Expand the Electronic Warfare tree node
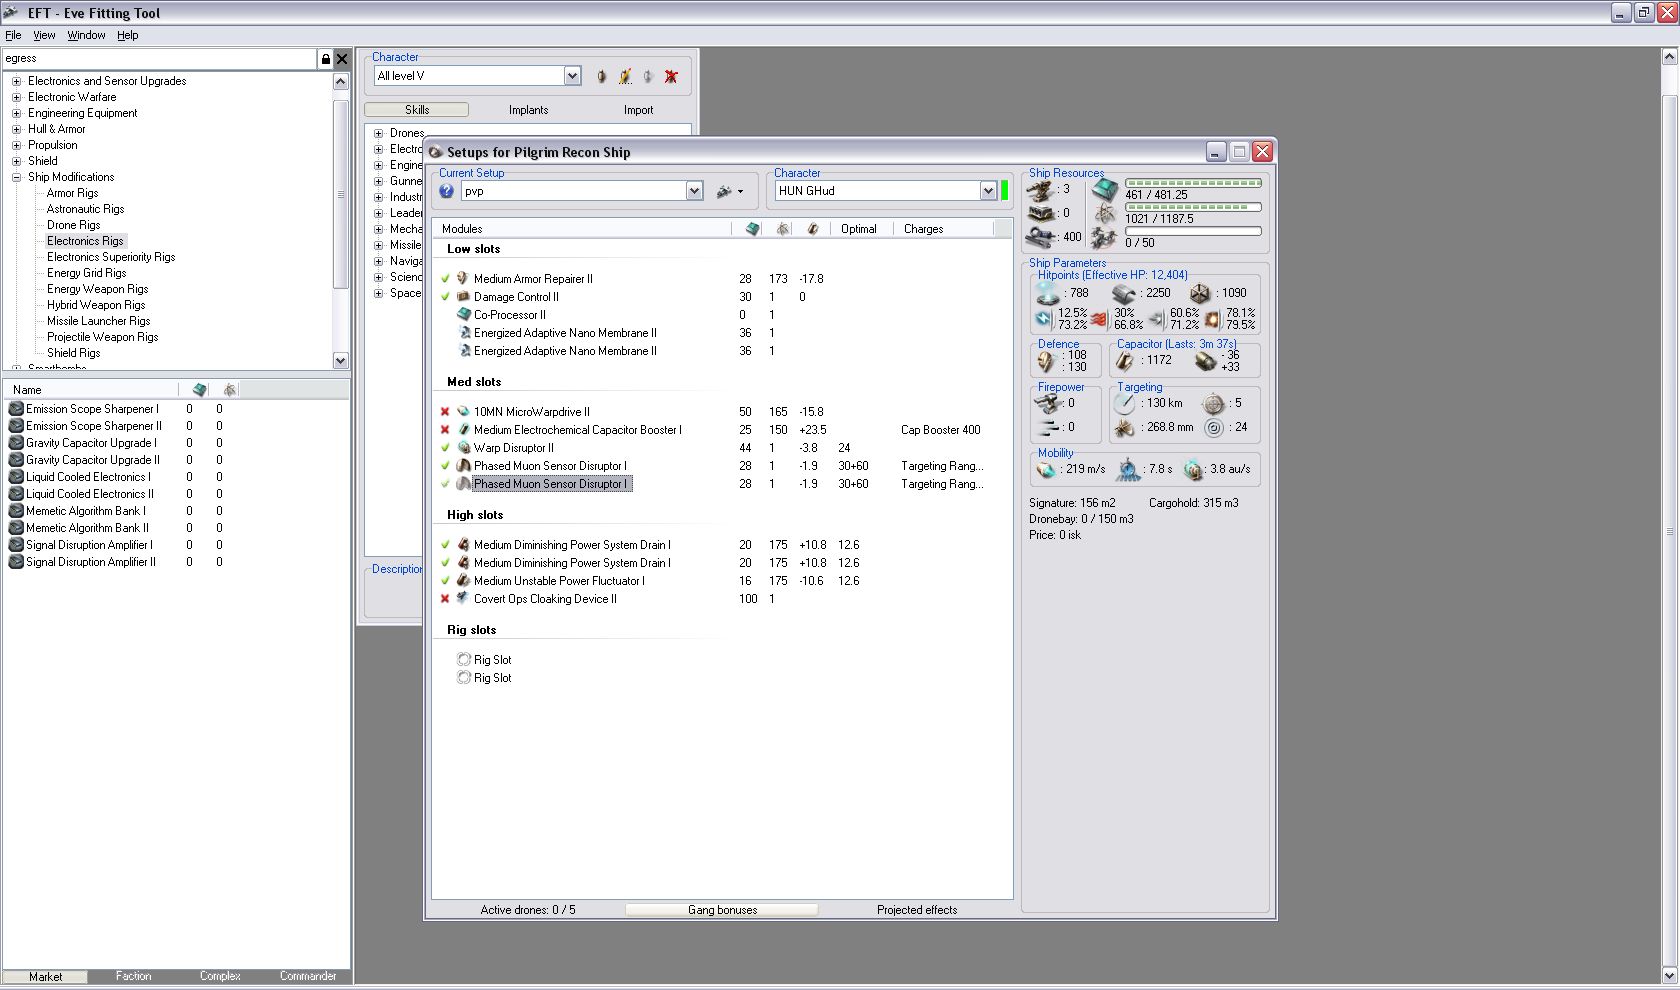This screenshot has height=990, width=1680. click(16, 98)
